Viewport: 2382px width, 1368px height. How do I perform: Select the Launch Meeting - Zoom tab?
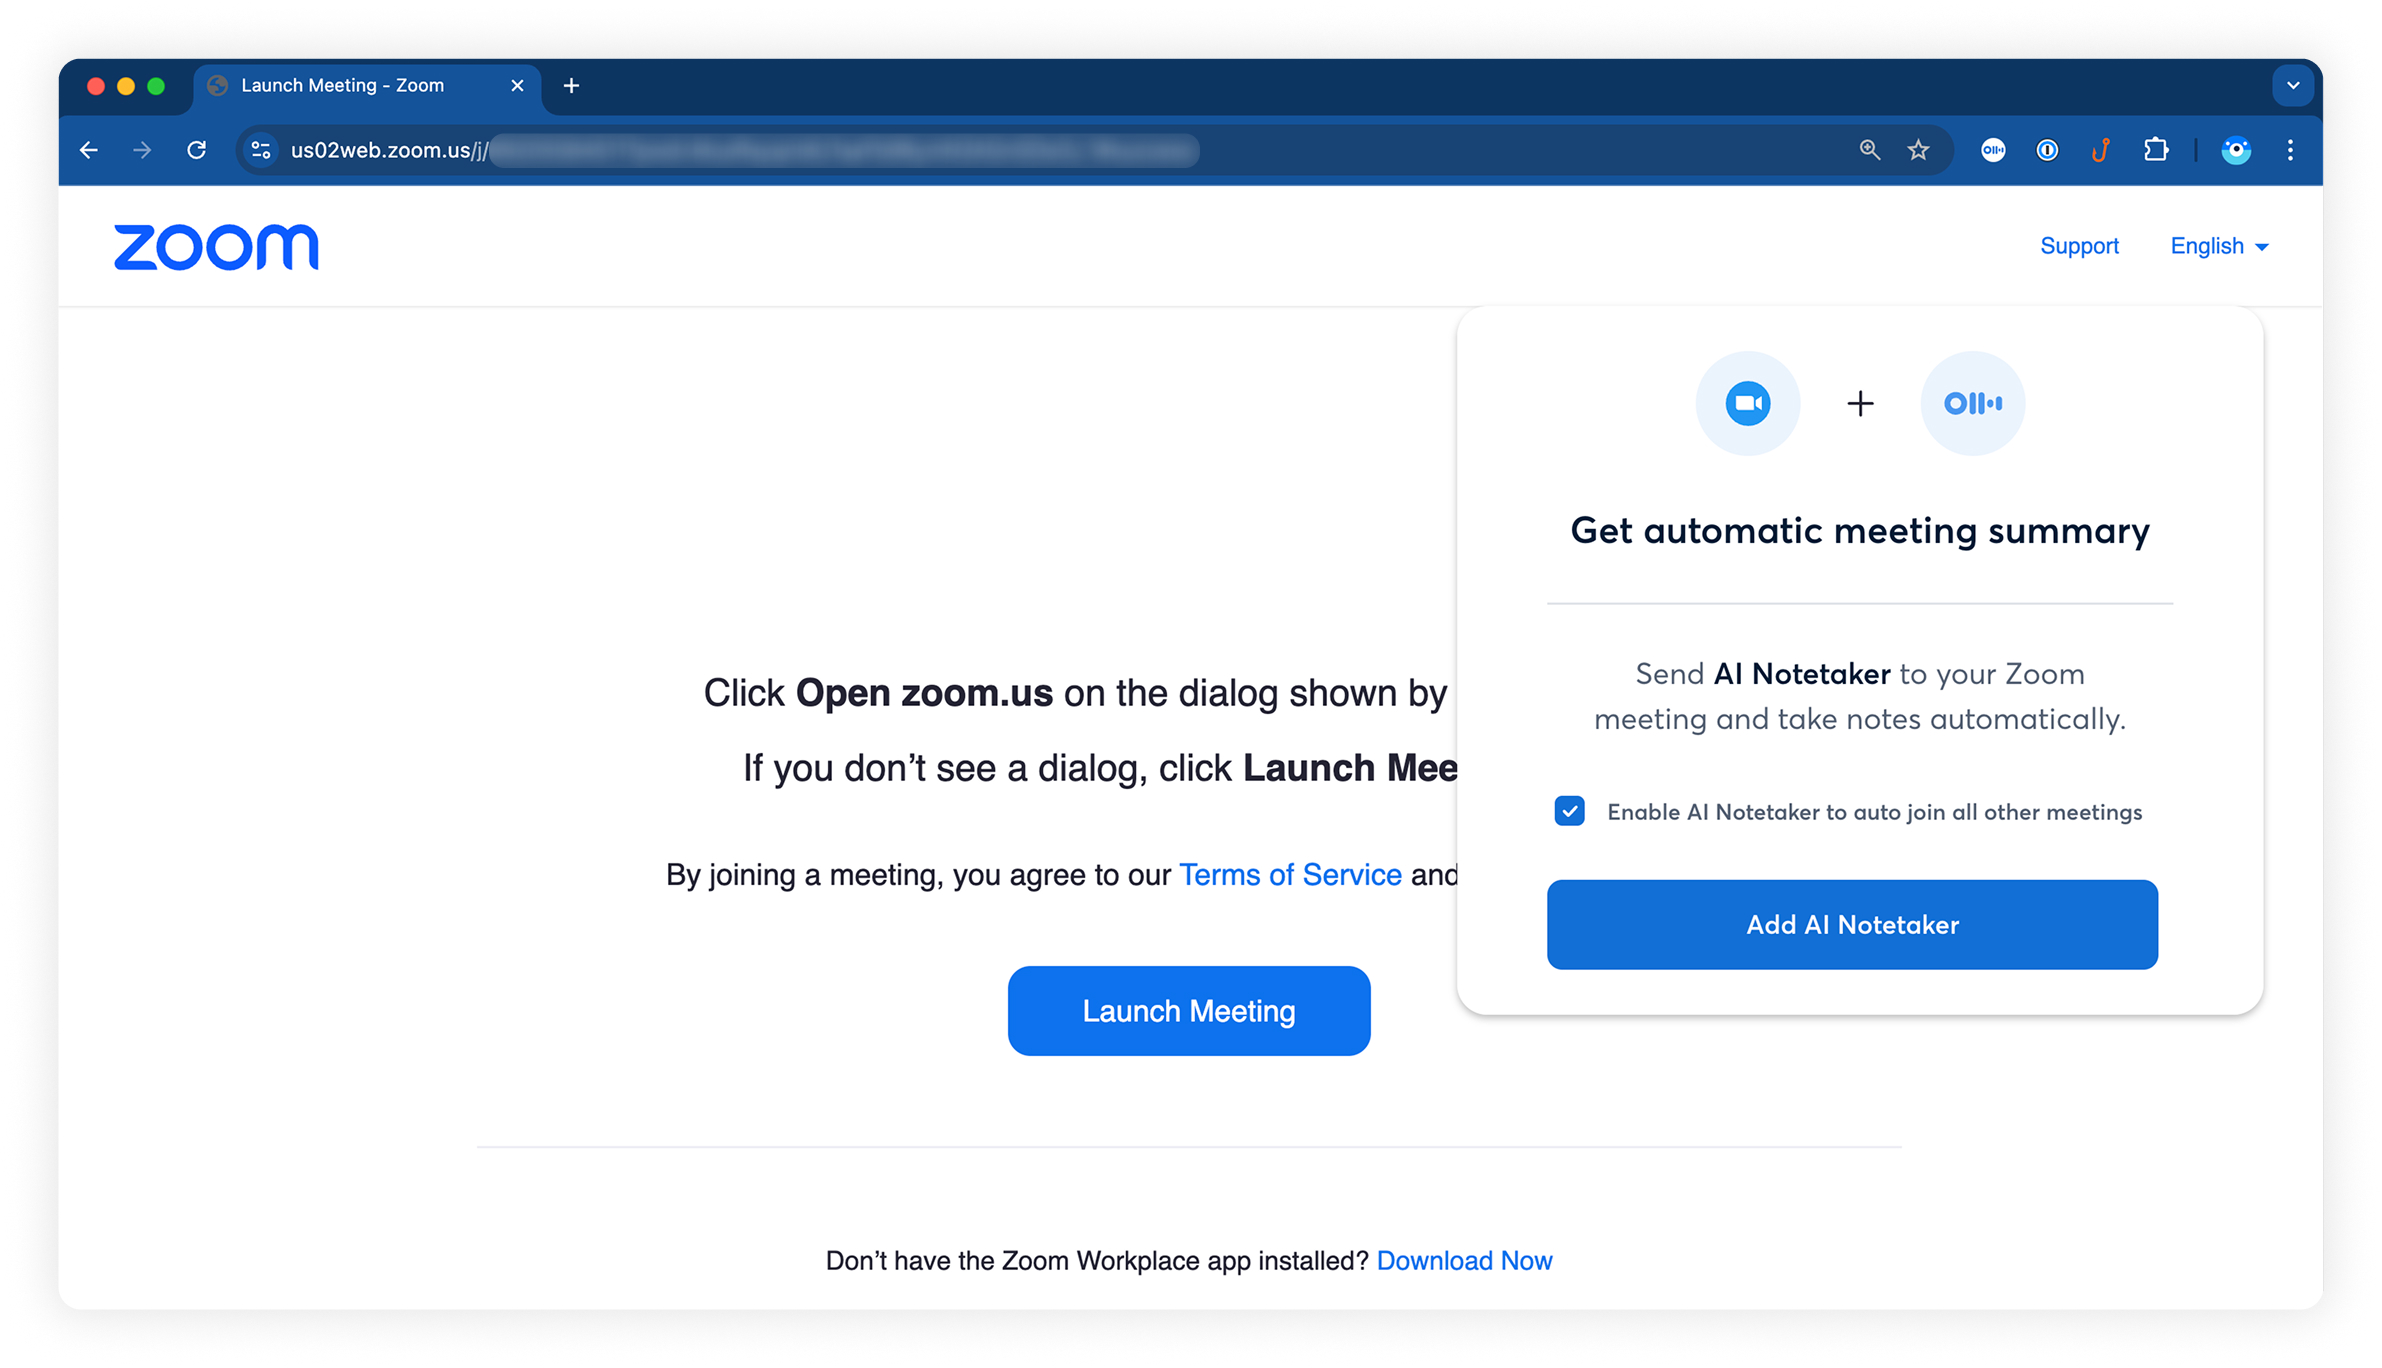[366, 86]
